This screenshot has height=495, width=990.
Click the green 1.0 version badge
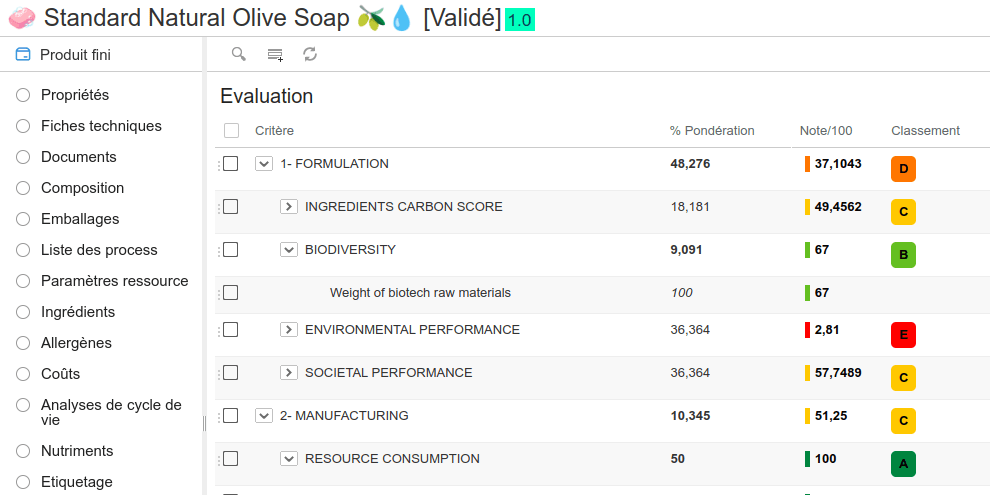click(520, 19)
